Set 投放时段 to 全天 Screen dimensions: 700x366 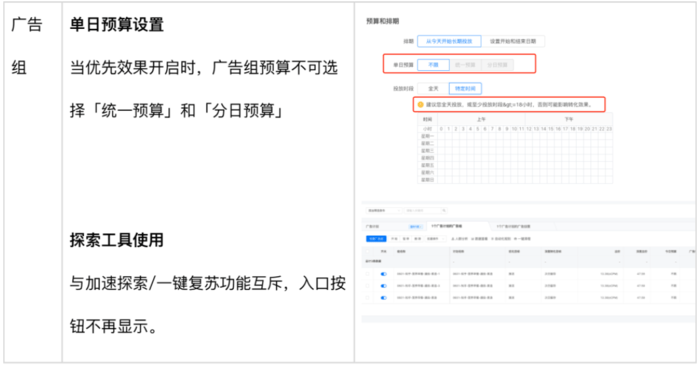(x=433, y=88)
